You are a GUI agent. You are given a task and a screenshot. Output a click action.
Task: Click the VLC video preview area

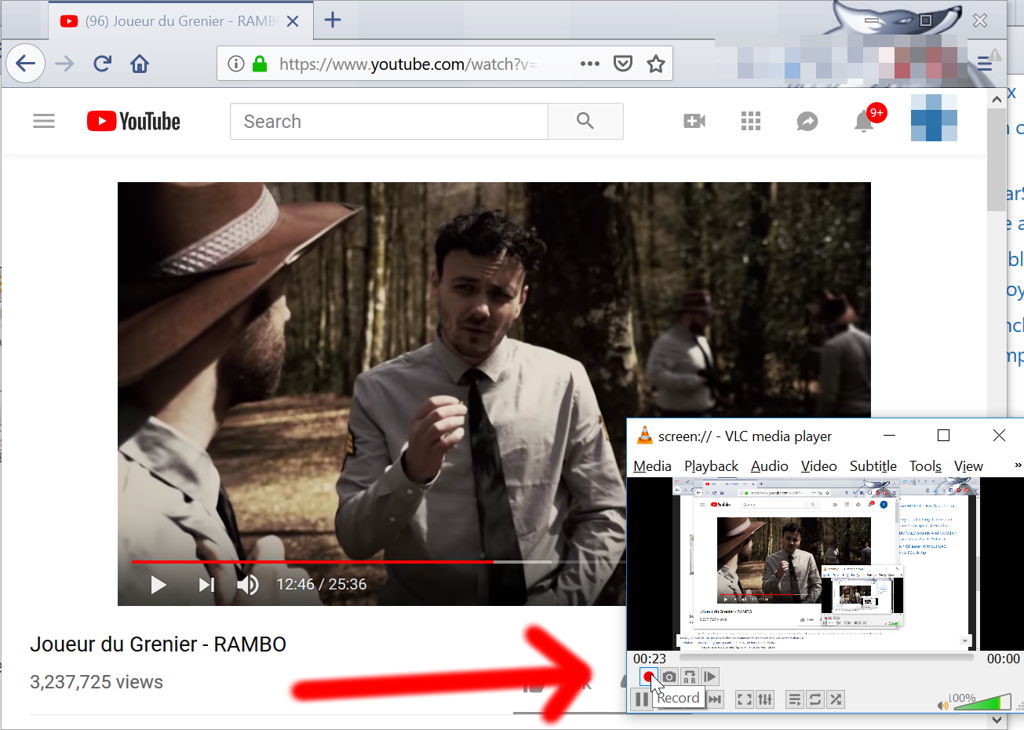(825, 563)
